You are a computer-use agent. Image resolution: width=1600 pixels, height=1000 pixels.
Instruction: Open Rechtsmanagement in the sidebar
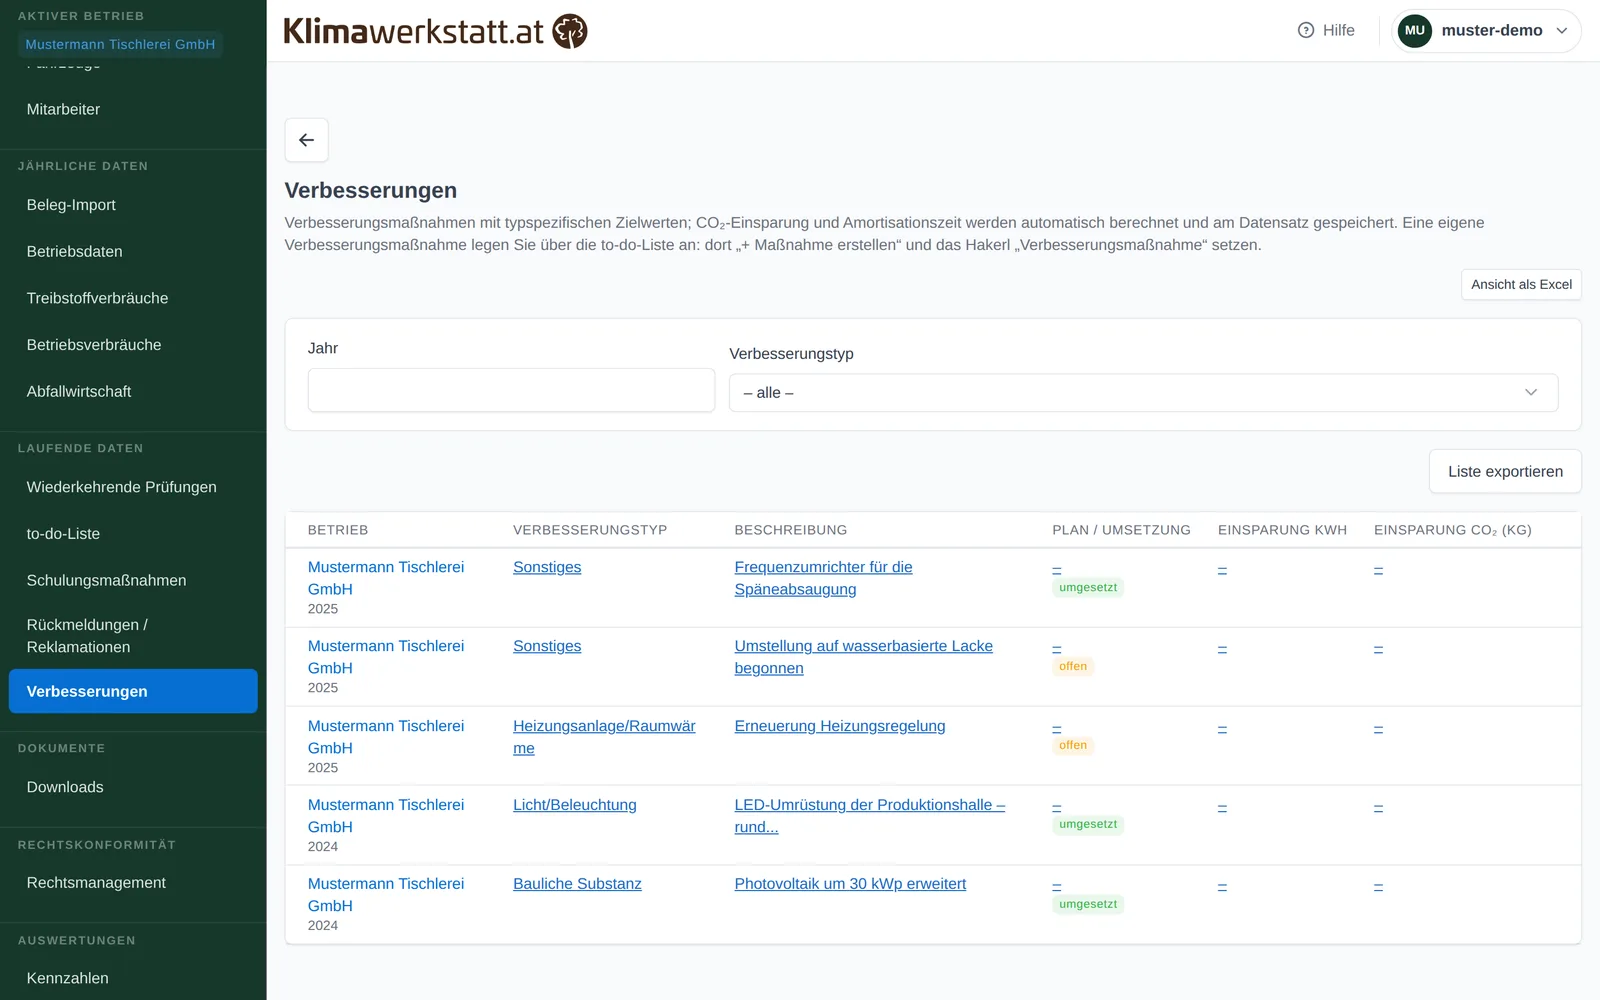[133, 883]
